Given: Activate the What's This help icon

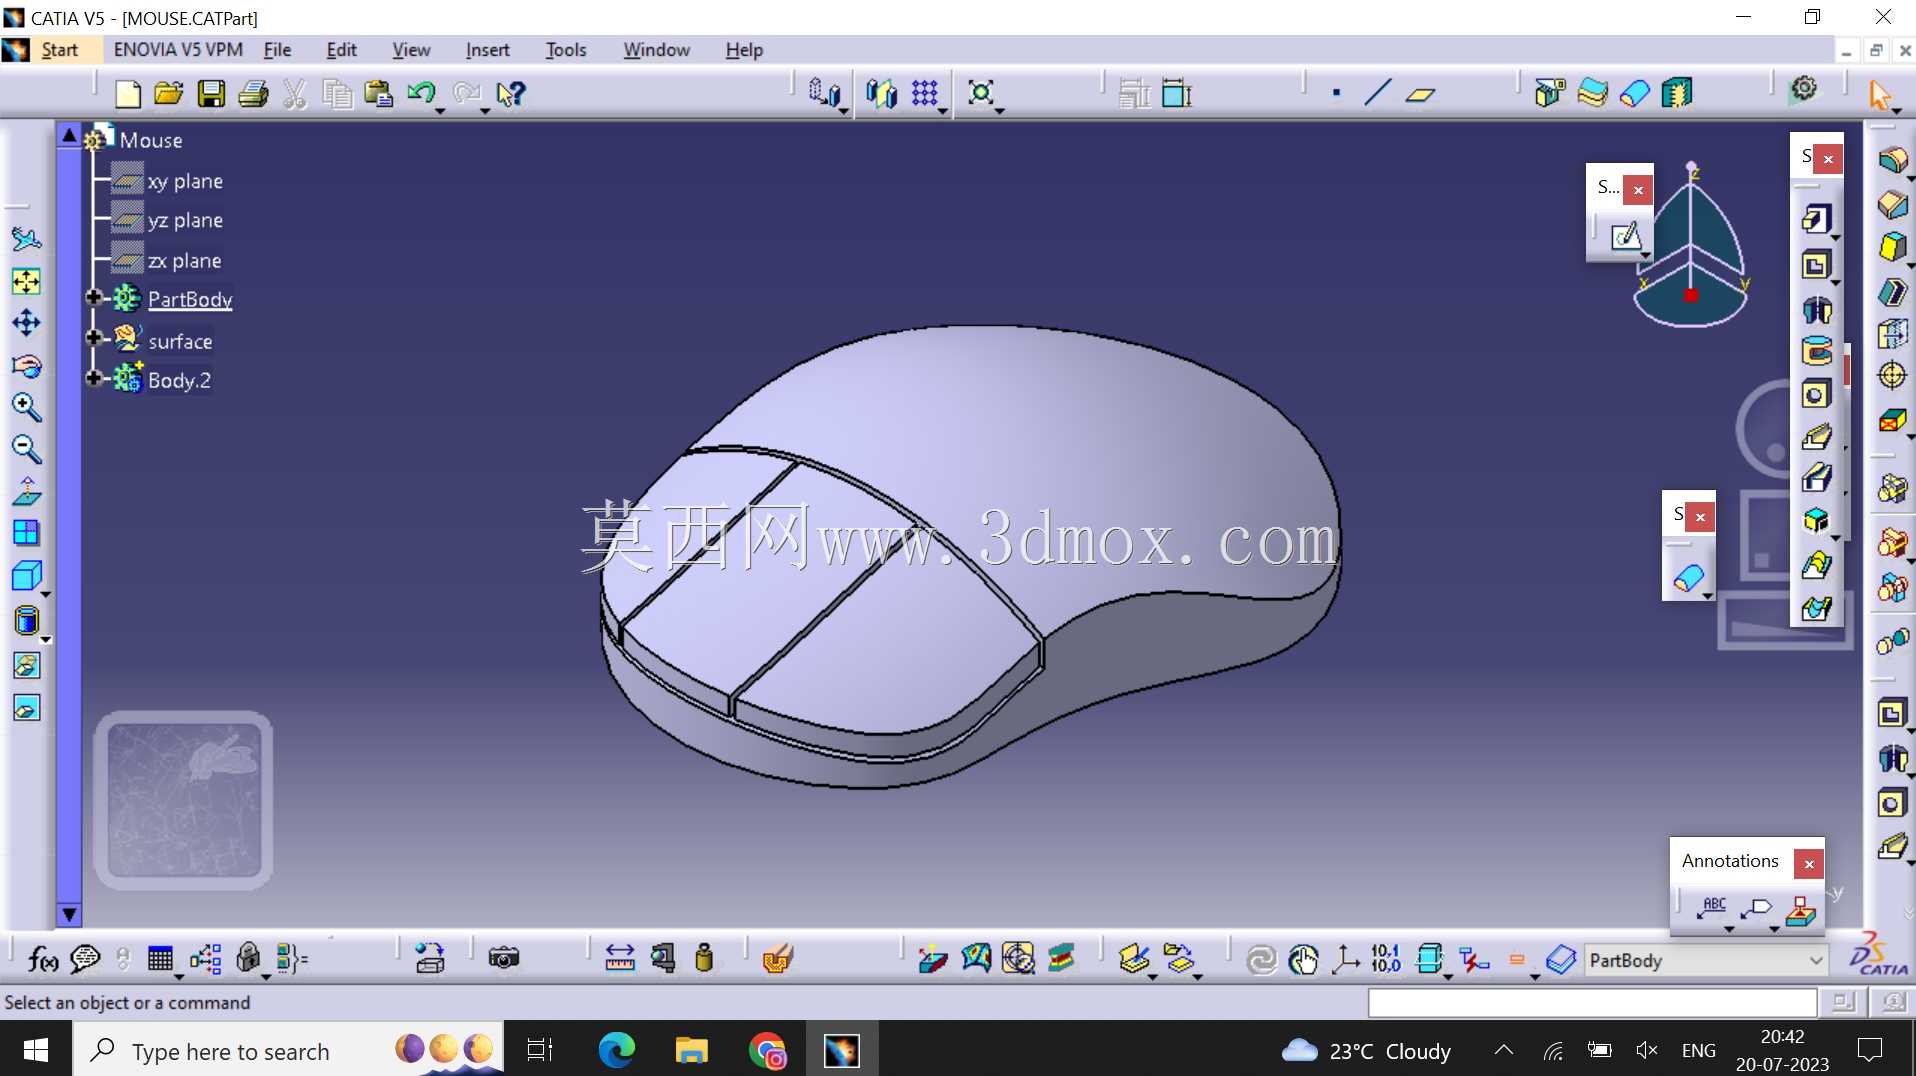Looking at the screenshot, I should [510, 94].
